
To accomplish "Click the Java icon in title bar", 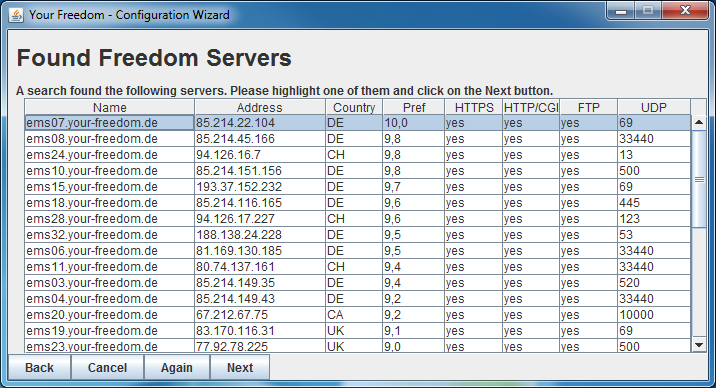I will [16, 15].
